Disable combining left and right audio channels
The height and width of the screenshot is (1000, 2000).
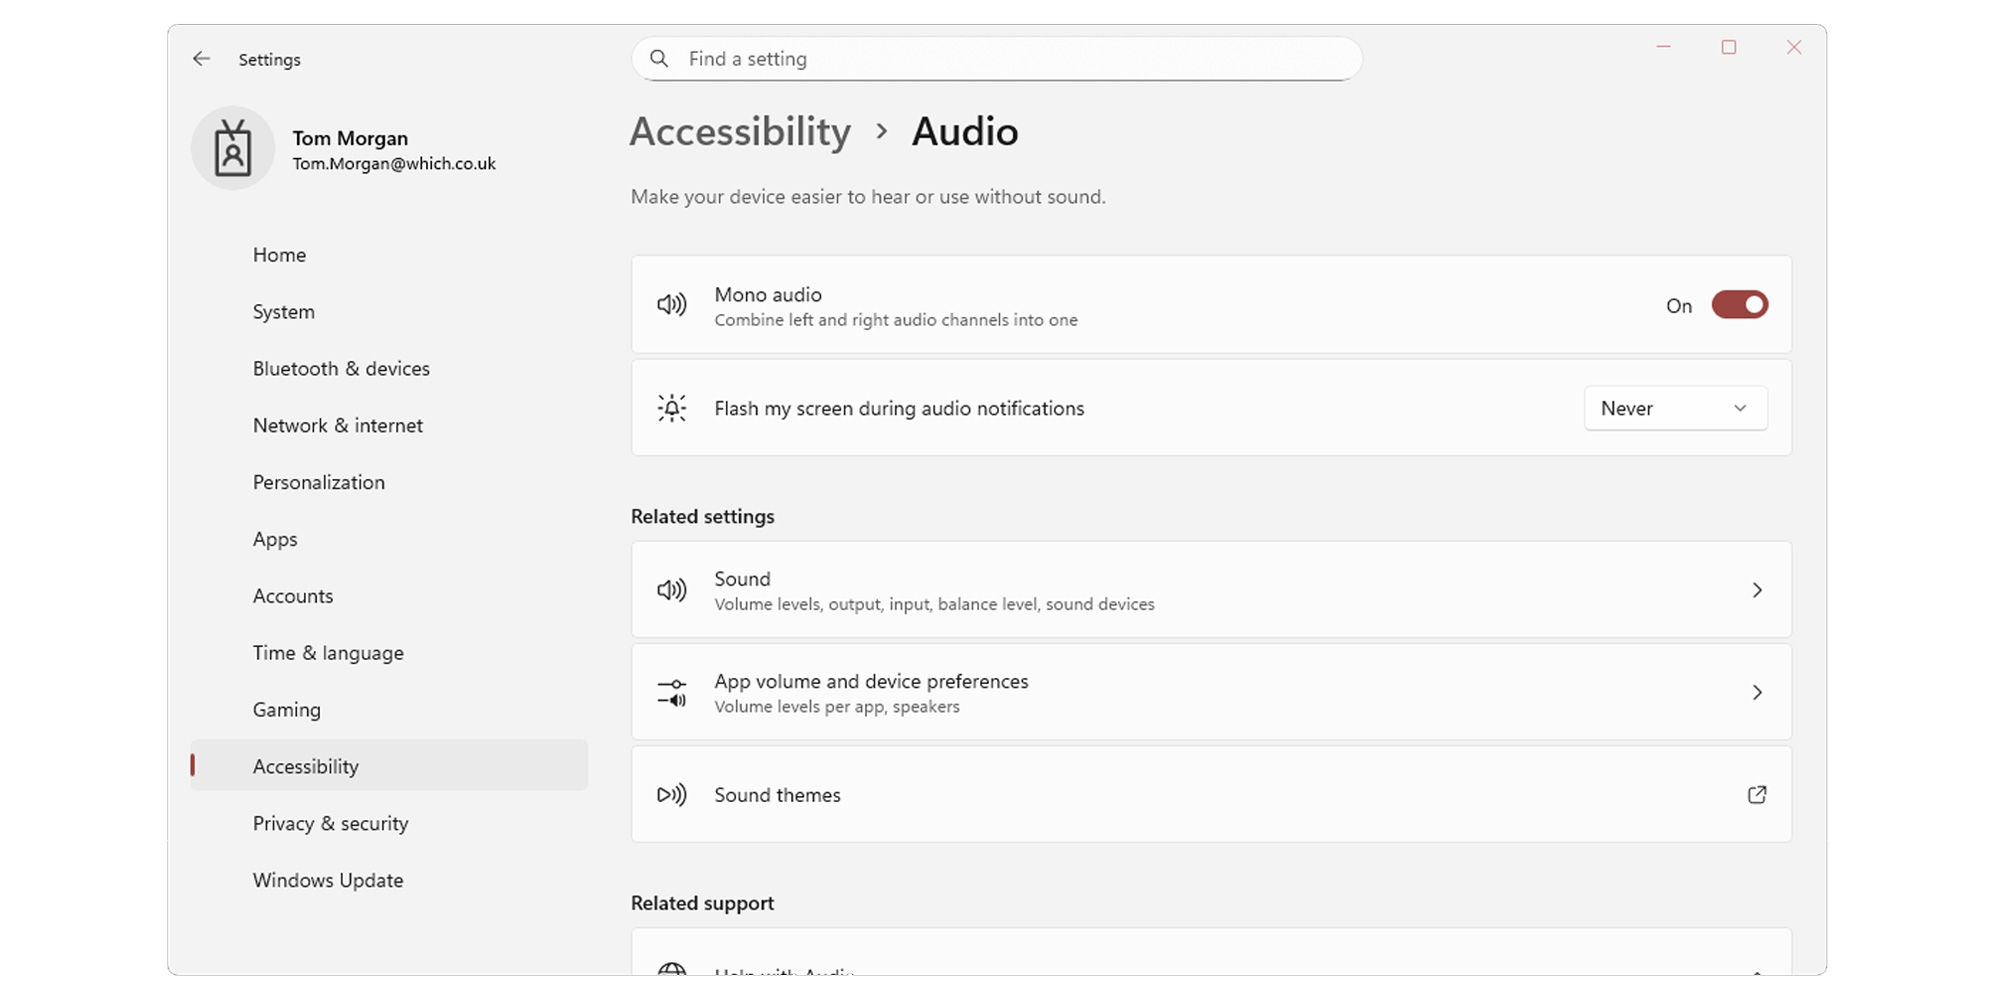[x=1739, y=305]
